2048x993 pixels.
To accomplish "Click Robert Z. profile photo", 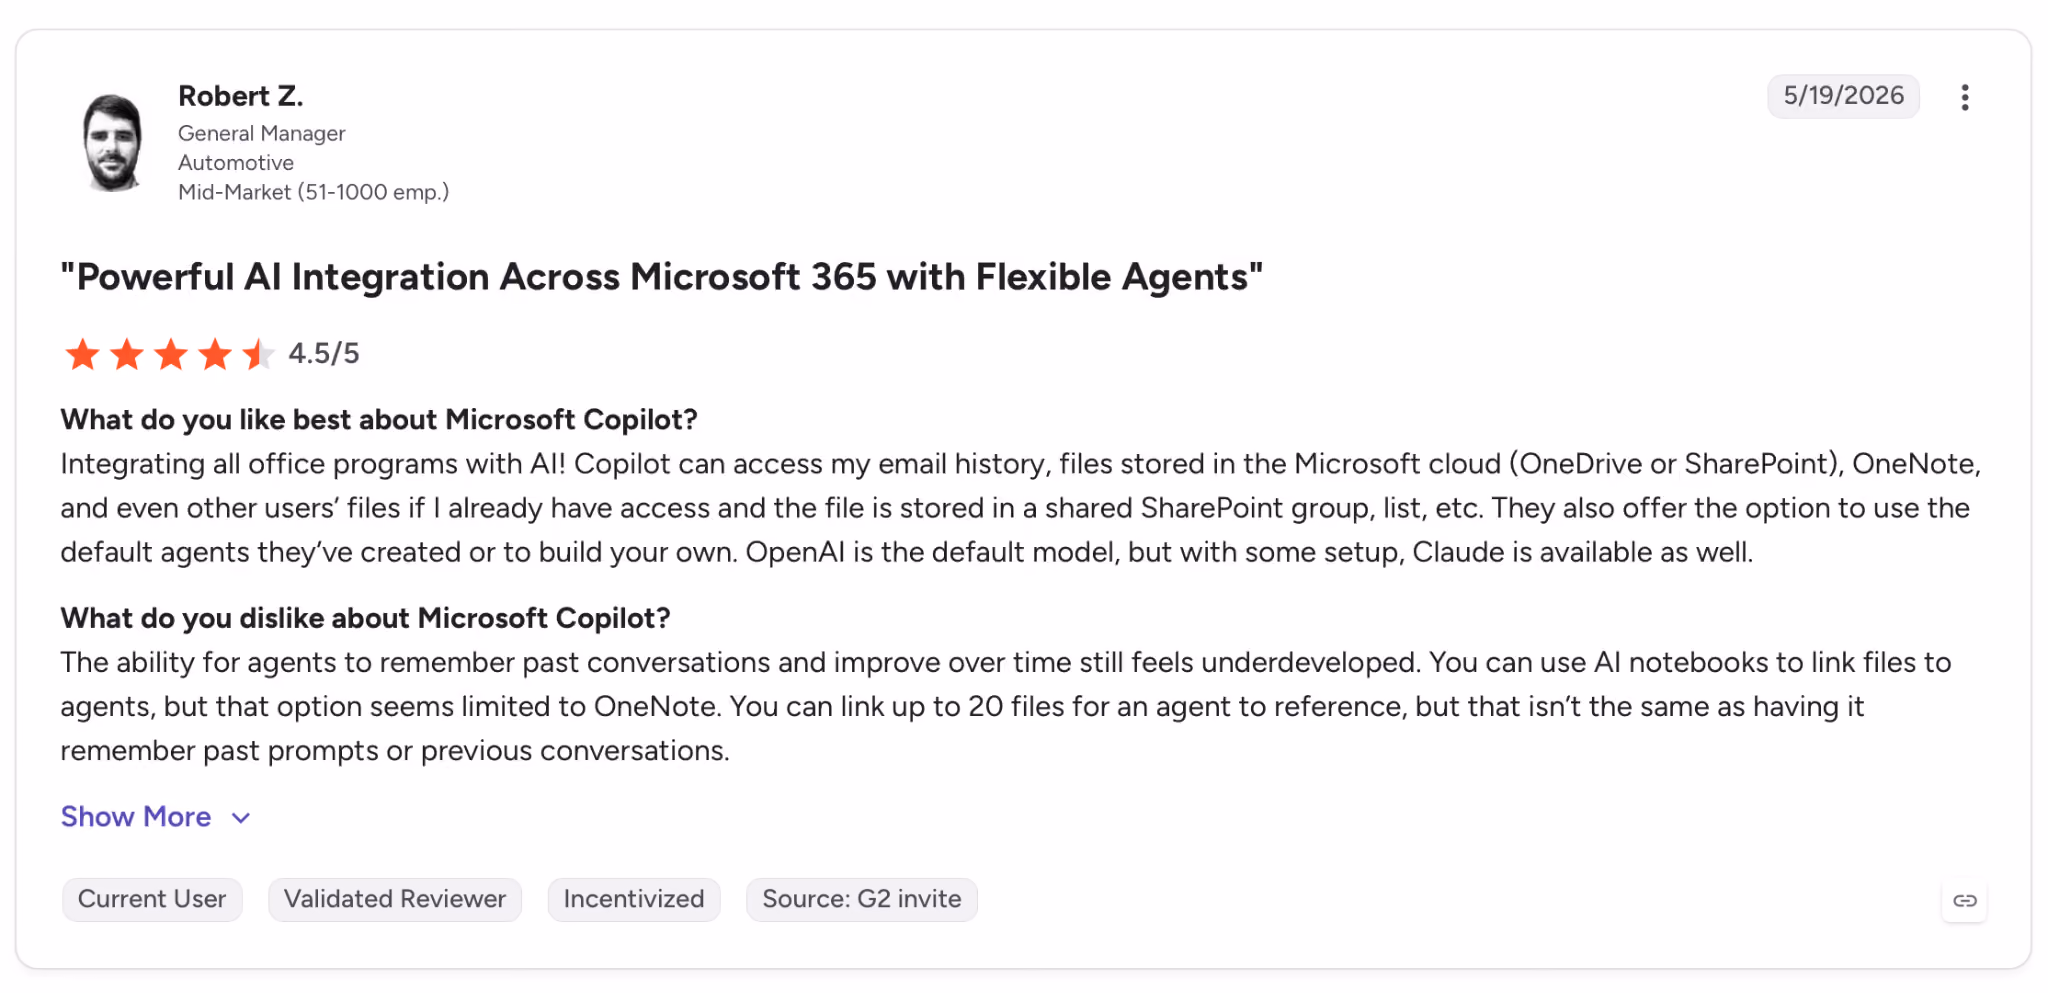I will point(113,142).
